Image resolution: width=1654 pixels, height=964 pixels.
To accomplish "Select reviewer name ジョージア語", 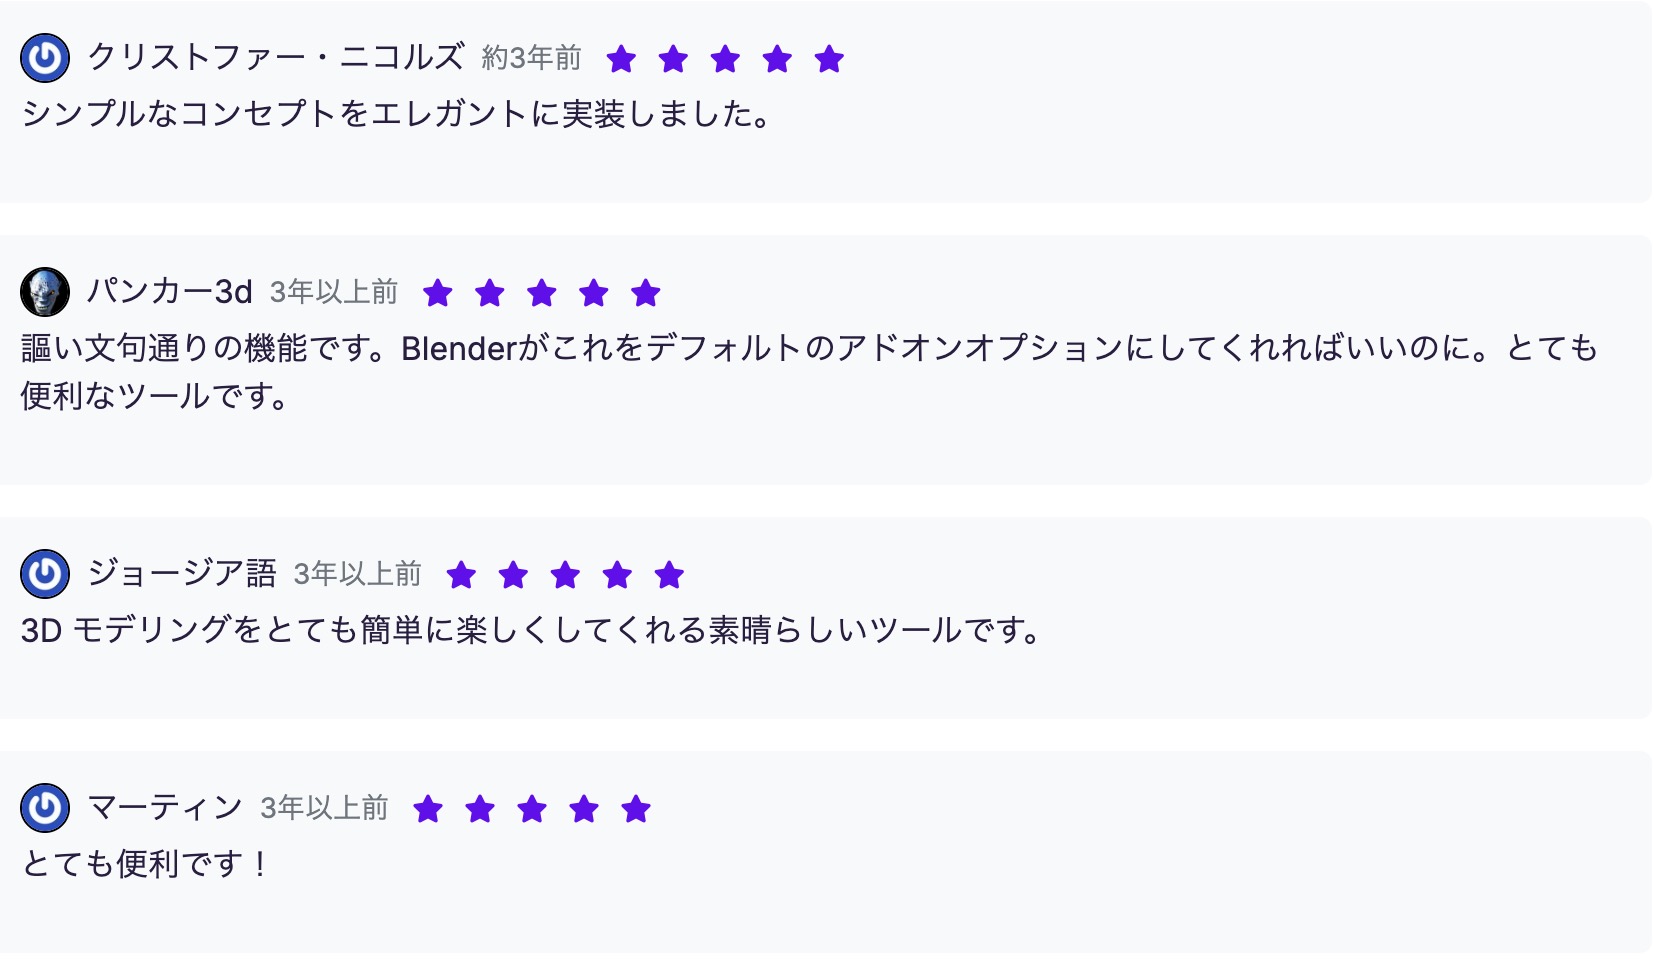I will pos(182,573).
